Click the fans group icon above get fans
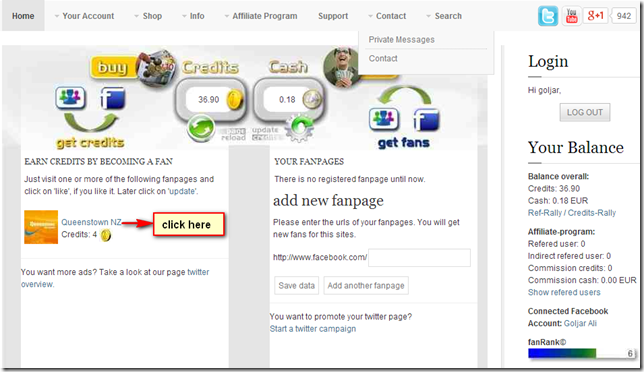Viewport: 644px width, 372px height. 384,119
